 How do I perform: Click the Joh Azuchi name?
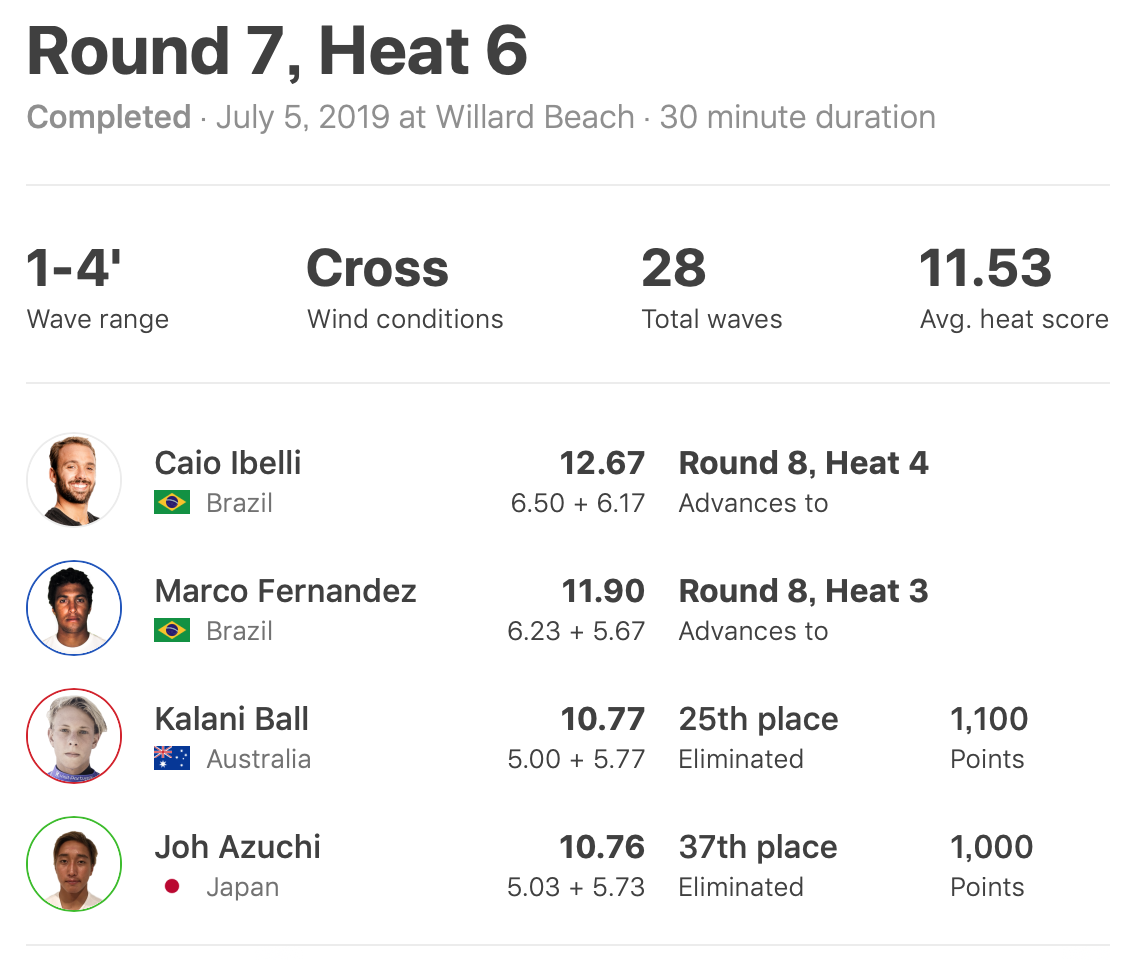[238, 847]
